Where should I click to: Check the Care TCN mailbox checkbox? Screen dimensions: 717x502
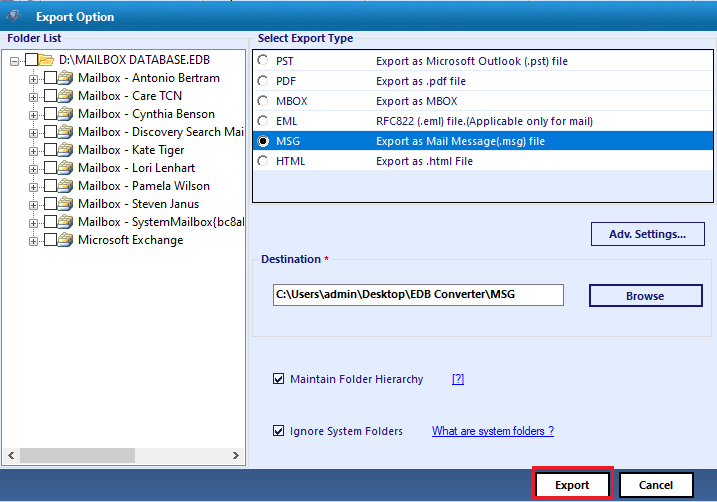click(x=50, y=96)
